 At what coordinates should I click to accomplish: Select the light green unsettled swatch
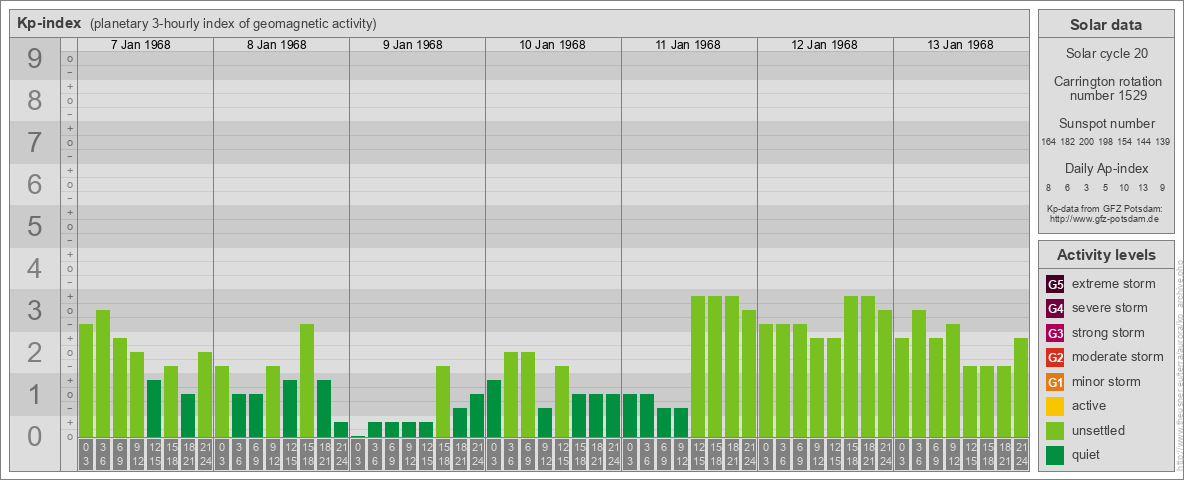(1055, 430)
